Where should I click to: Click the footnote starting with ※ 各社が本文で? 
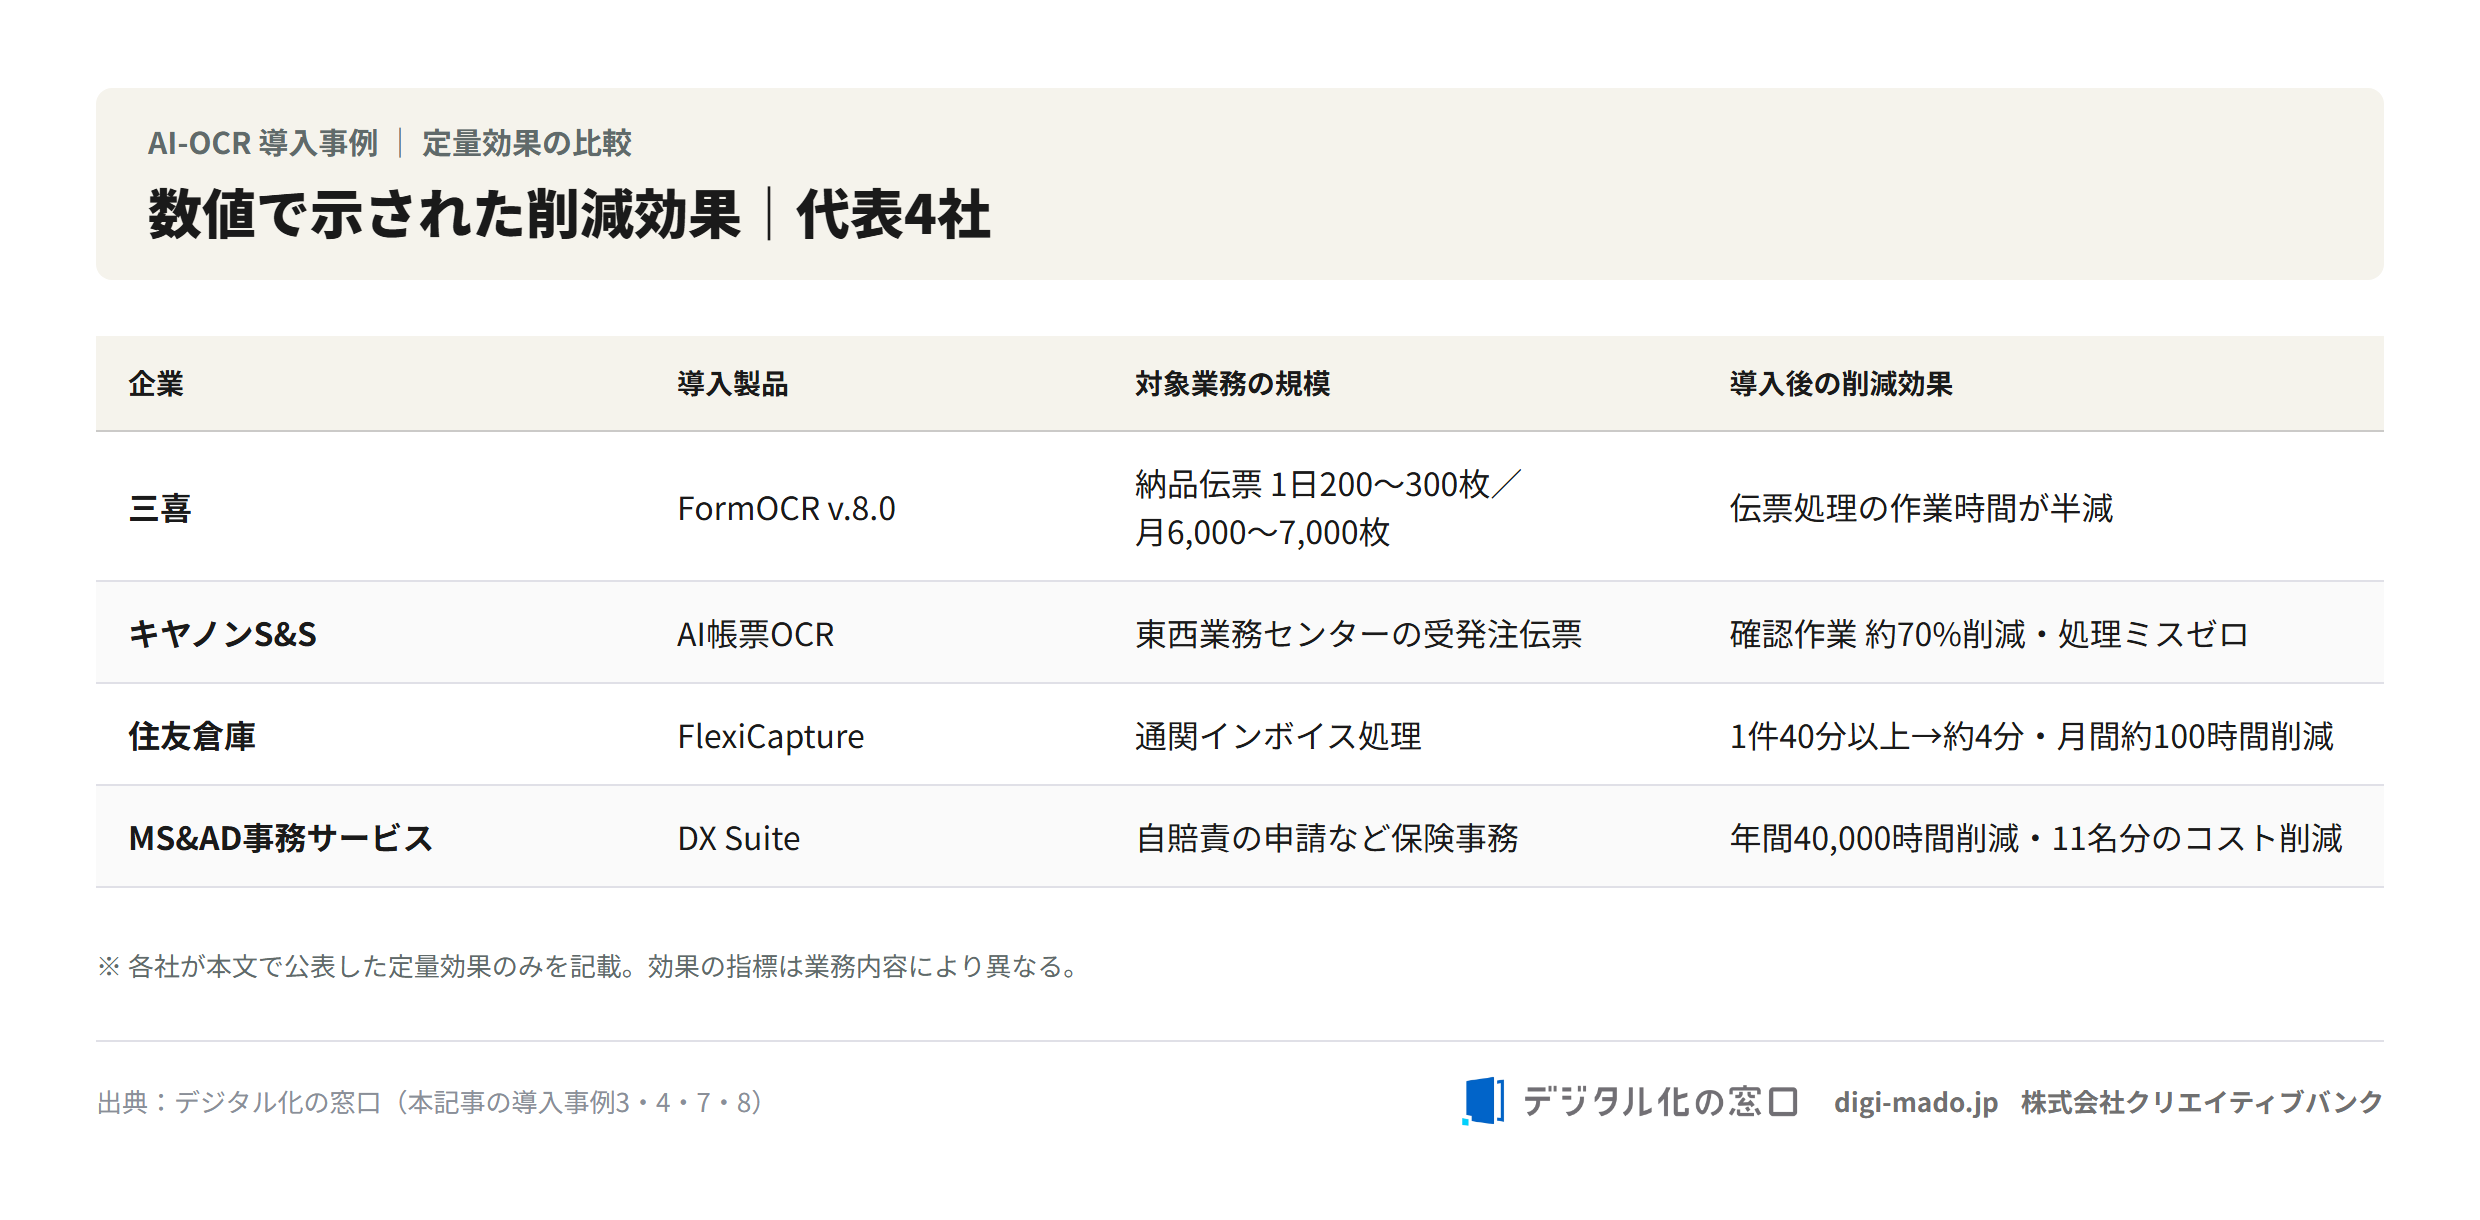pos(587,966)
